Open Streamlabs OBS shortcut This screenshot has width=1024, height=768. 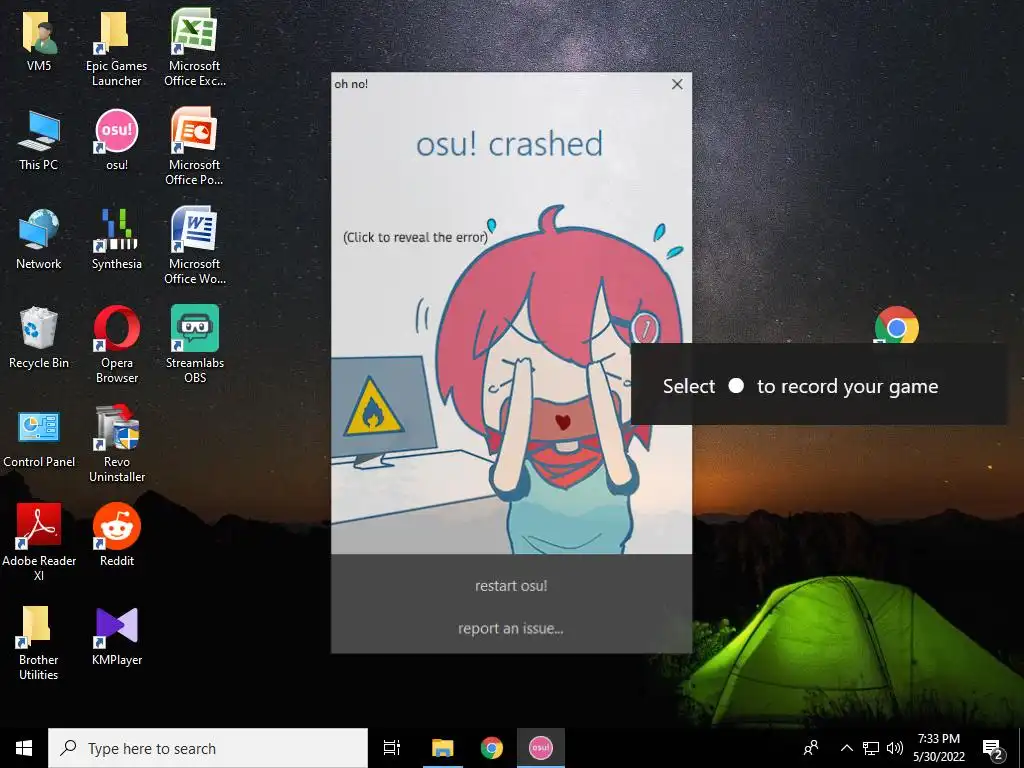(195, 345)
